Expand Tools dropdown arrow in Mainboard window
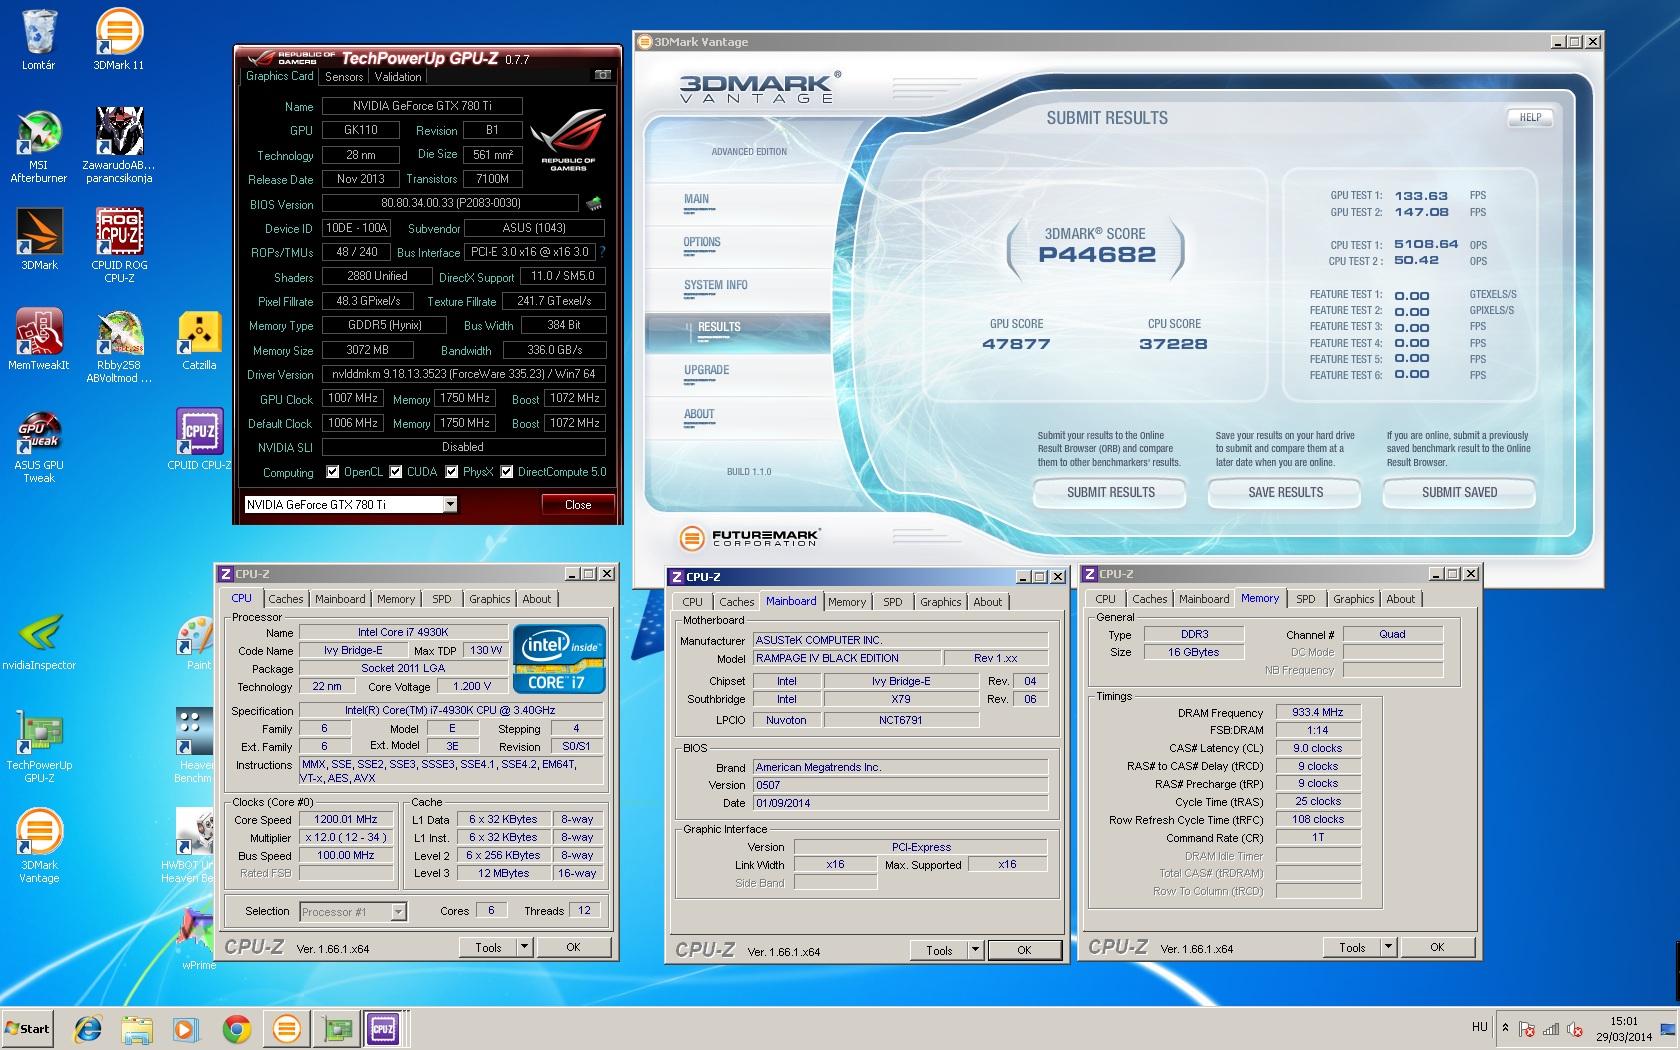1680x1050 pixels. (975, 950)
